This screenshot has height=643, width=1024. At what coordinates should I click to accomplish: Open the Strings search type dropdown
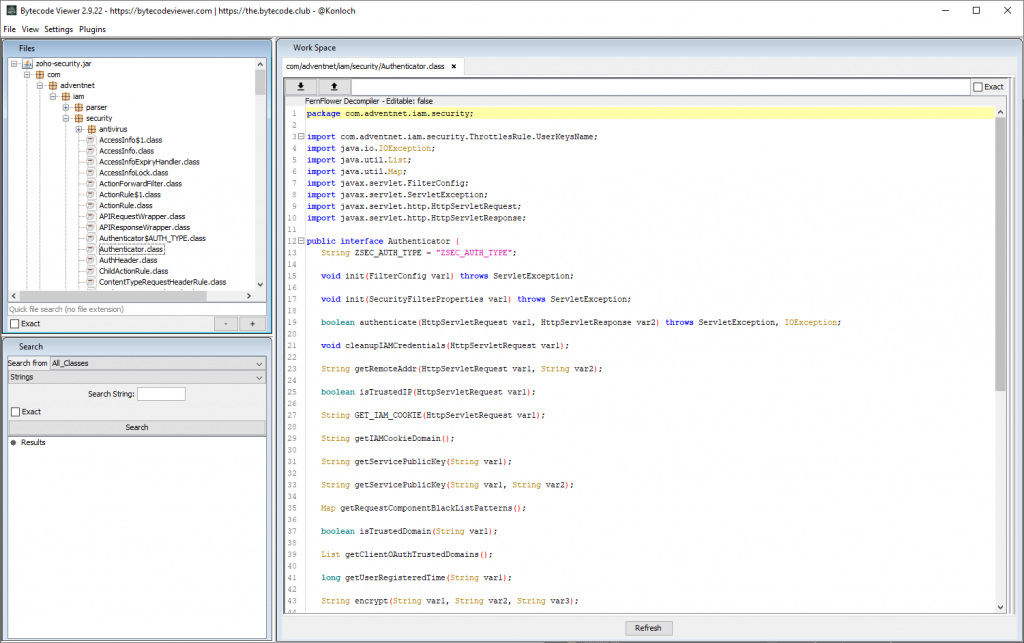[x=136, y=378]
